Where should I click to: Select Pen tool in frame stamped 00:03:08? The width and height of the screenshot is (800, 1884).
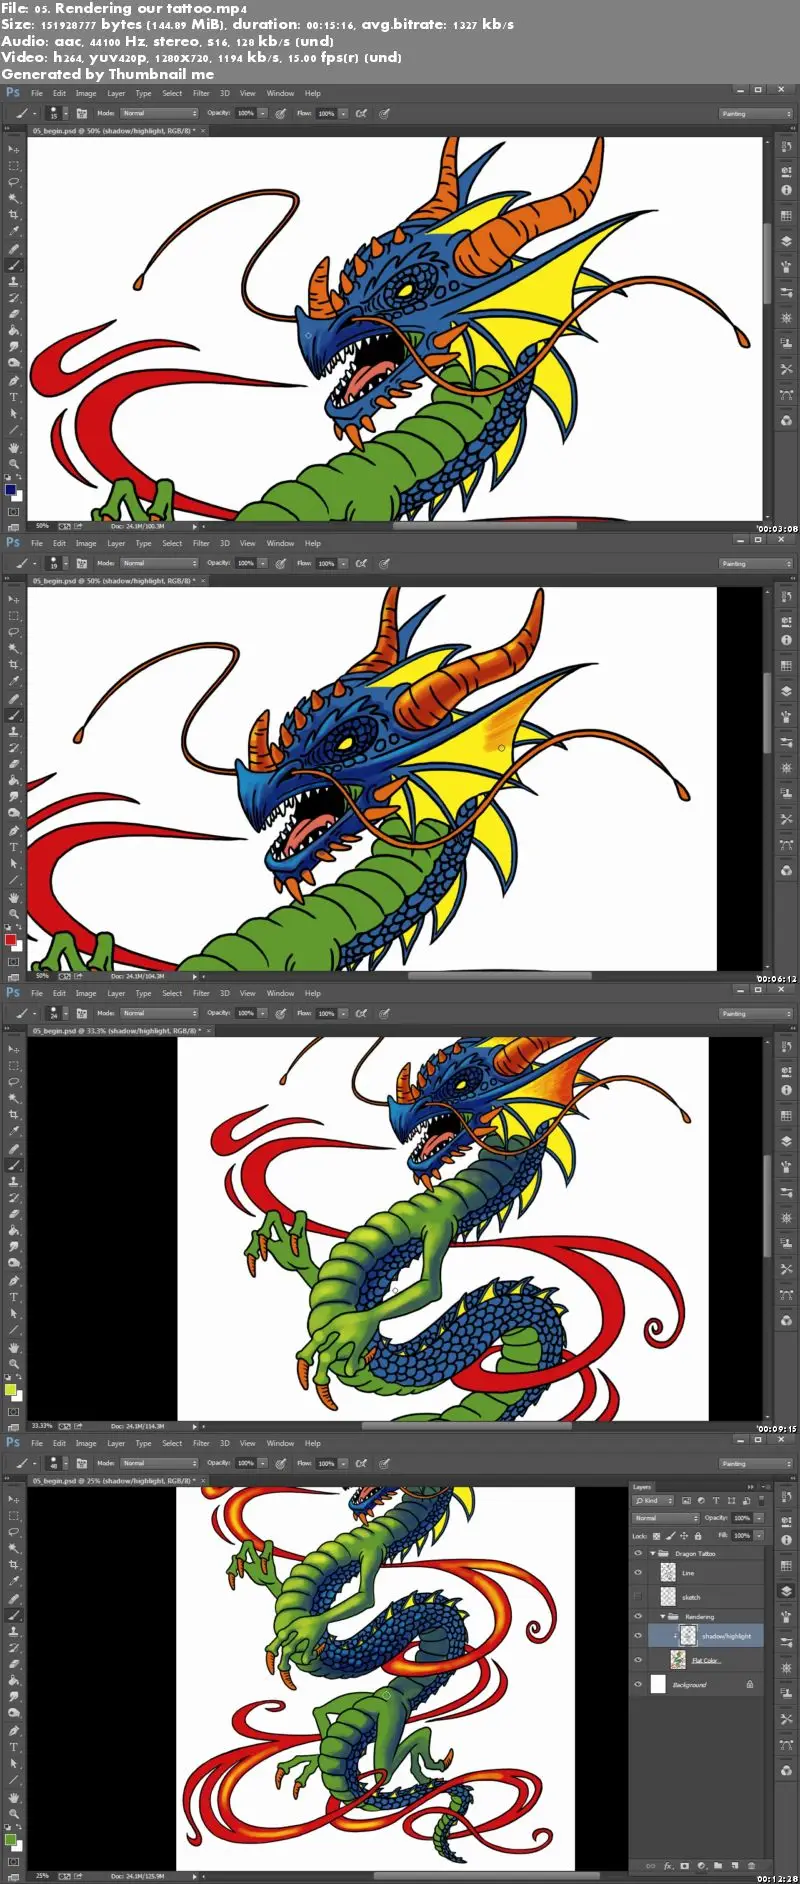pos(14,381)
